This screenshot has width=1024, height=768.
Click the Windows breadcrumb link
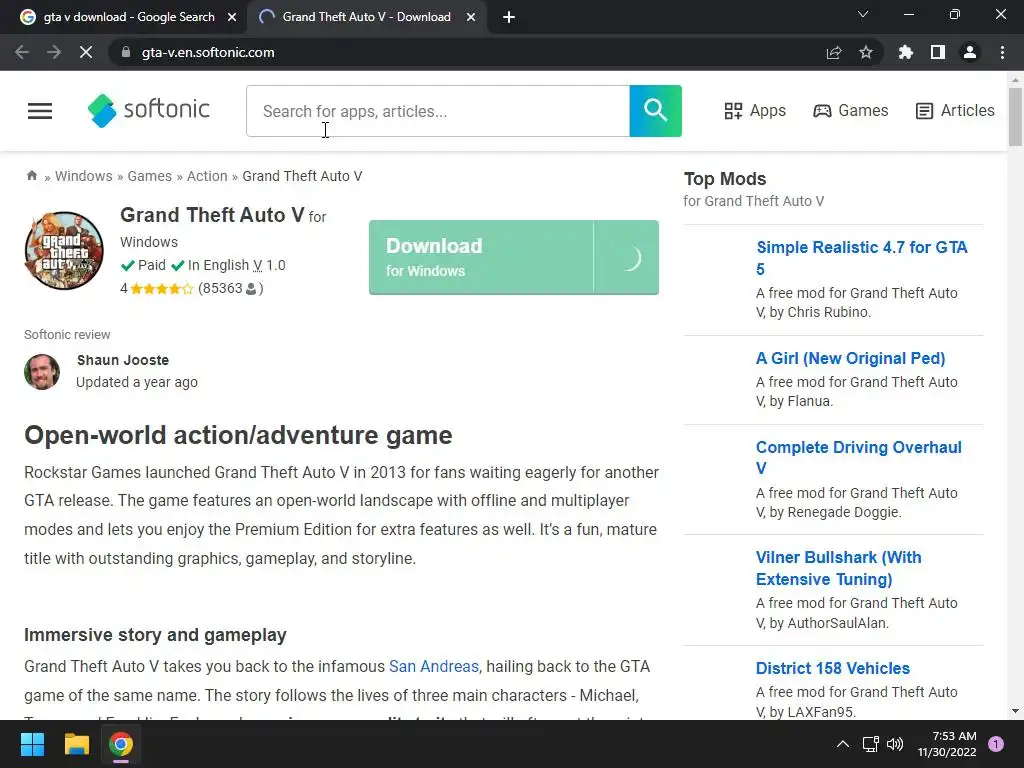pos(84,176)
